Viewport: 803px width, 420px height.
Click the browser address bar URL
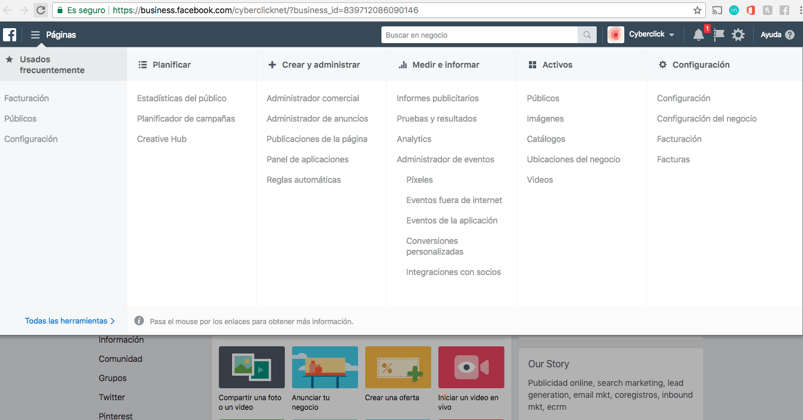point(265,10)
